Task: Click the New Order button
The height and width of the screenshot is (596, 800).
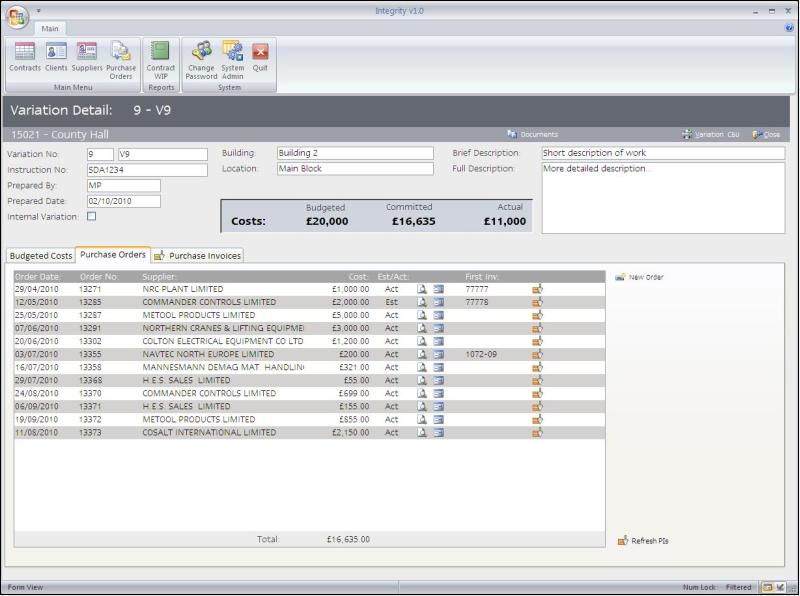Action: point(640,277)
